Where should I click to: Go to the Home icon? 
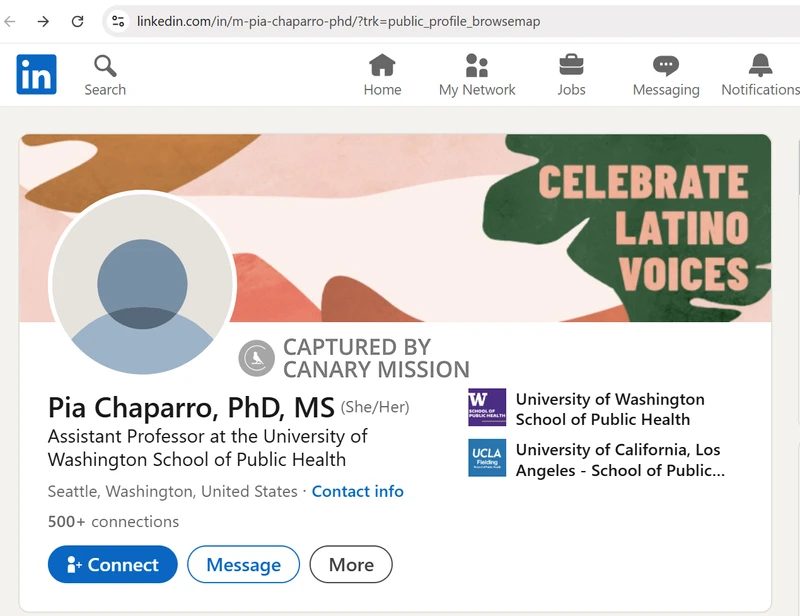click(382, 66)
